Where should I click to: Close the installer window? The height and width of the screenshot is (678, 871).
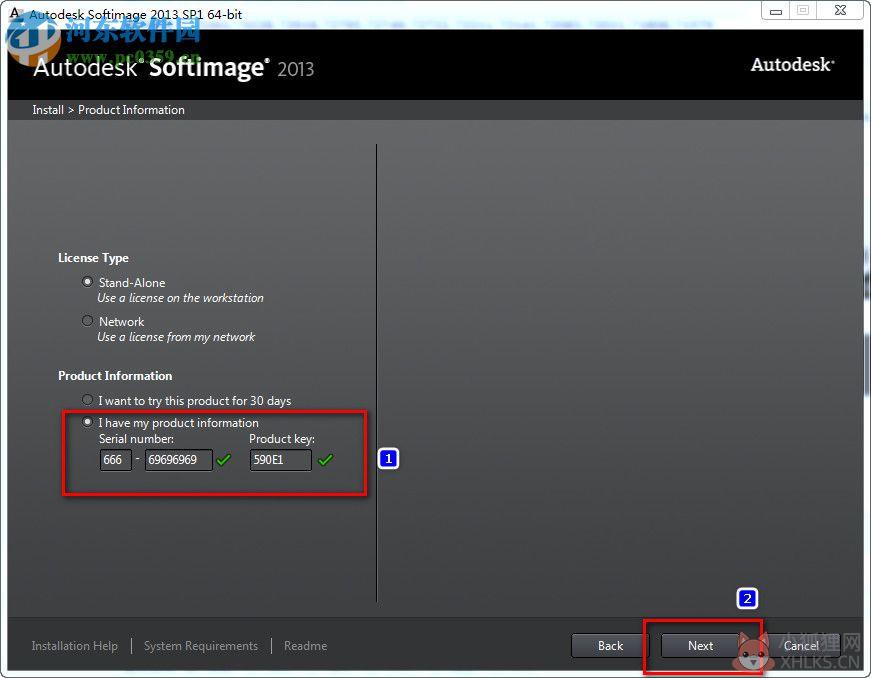click(841, 11)
